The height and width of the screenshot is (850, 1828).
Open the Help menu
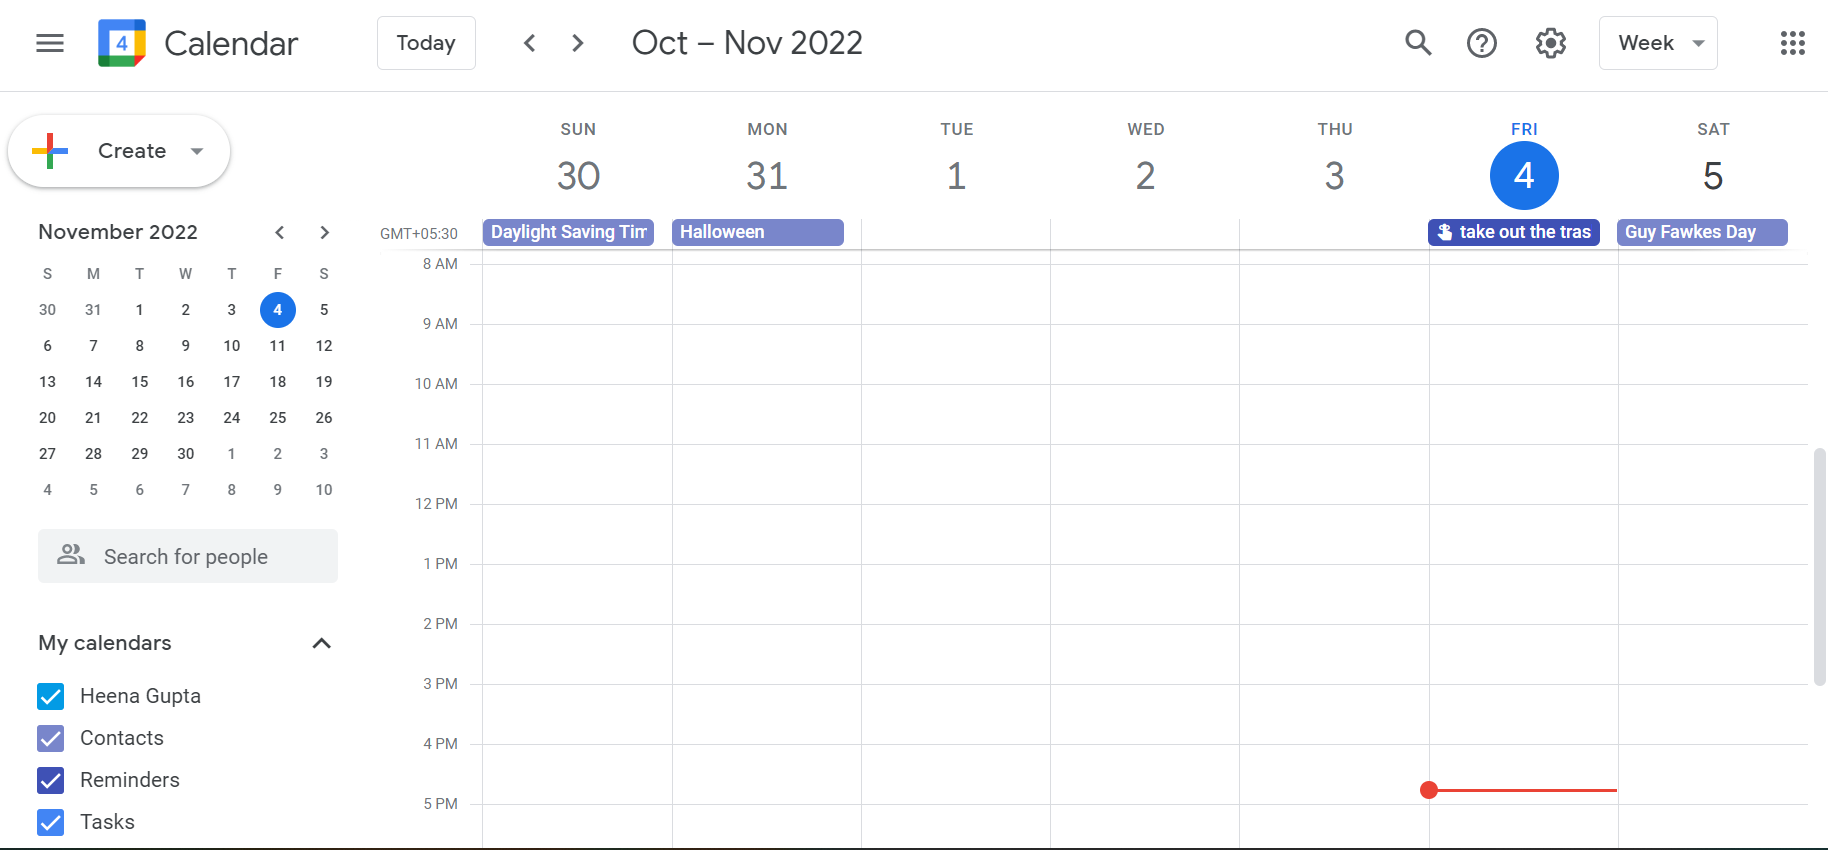[x=1481, y=43]
